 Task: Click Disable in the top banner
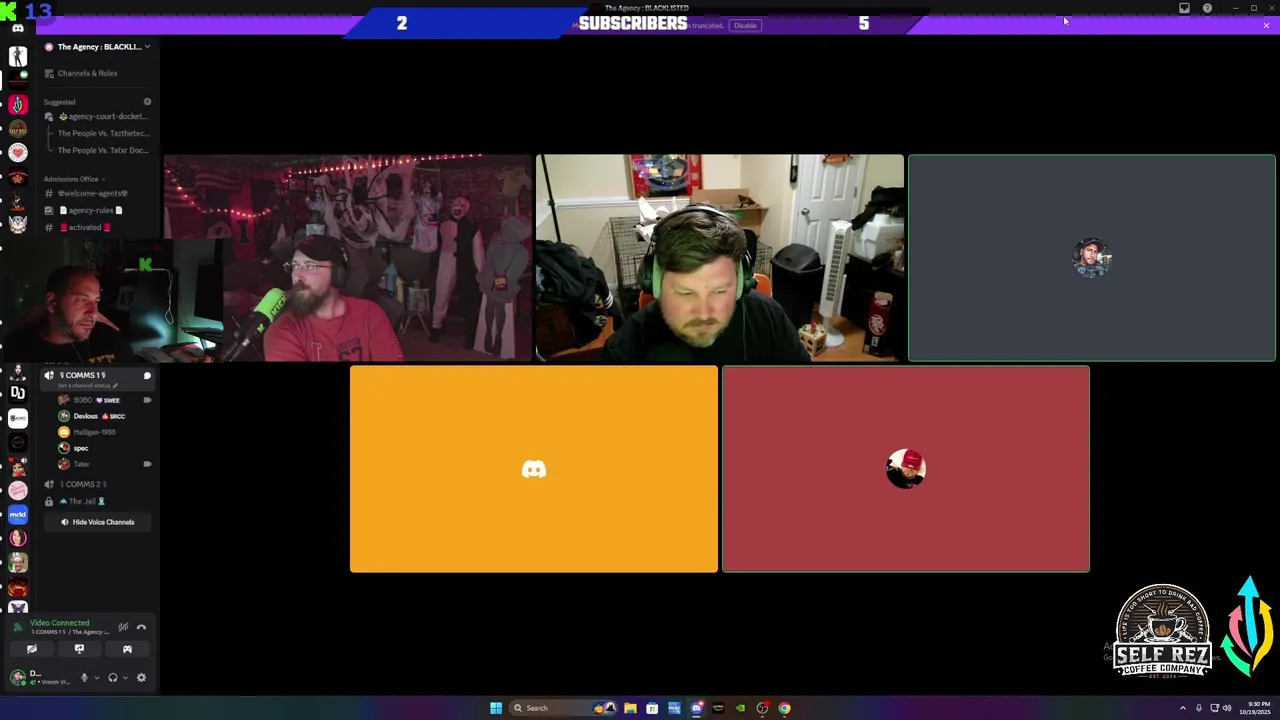pos(745,25)
